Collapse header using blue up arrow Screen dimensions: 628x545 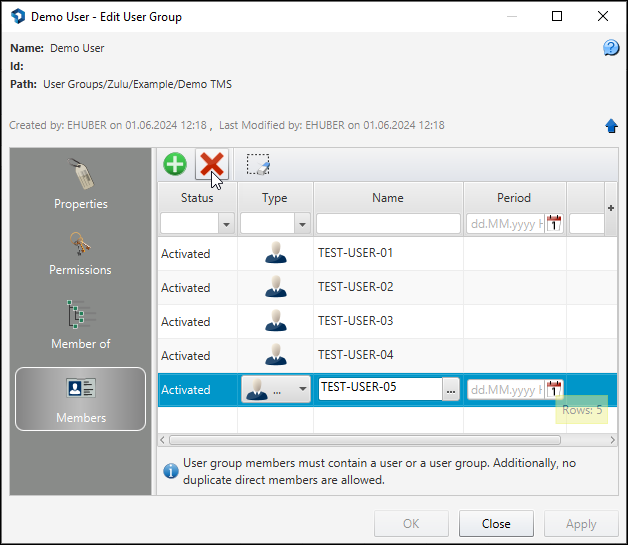[611, 126]
